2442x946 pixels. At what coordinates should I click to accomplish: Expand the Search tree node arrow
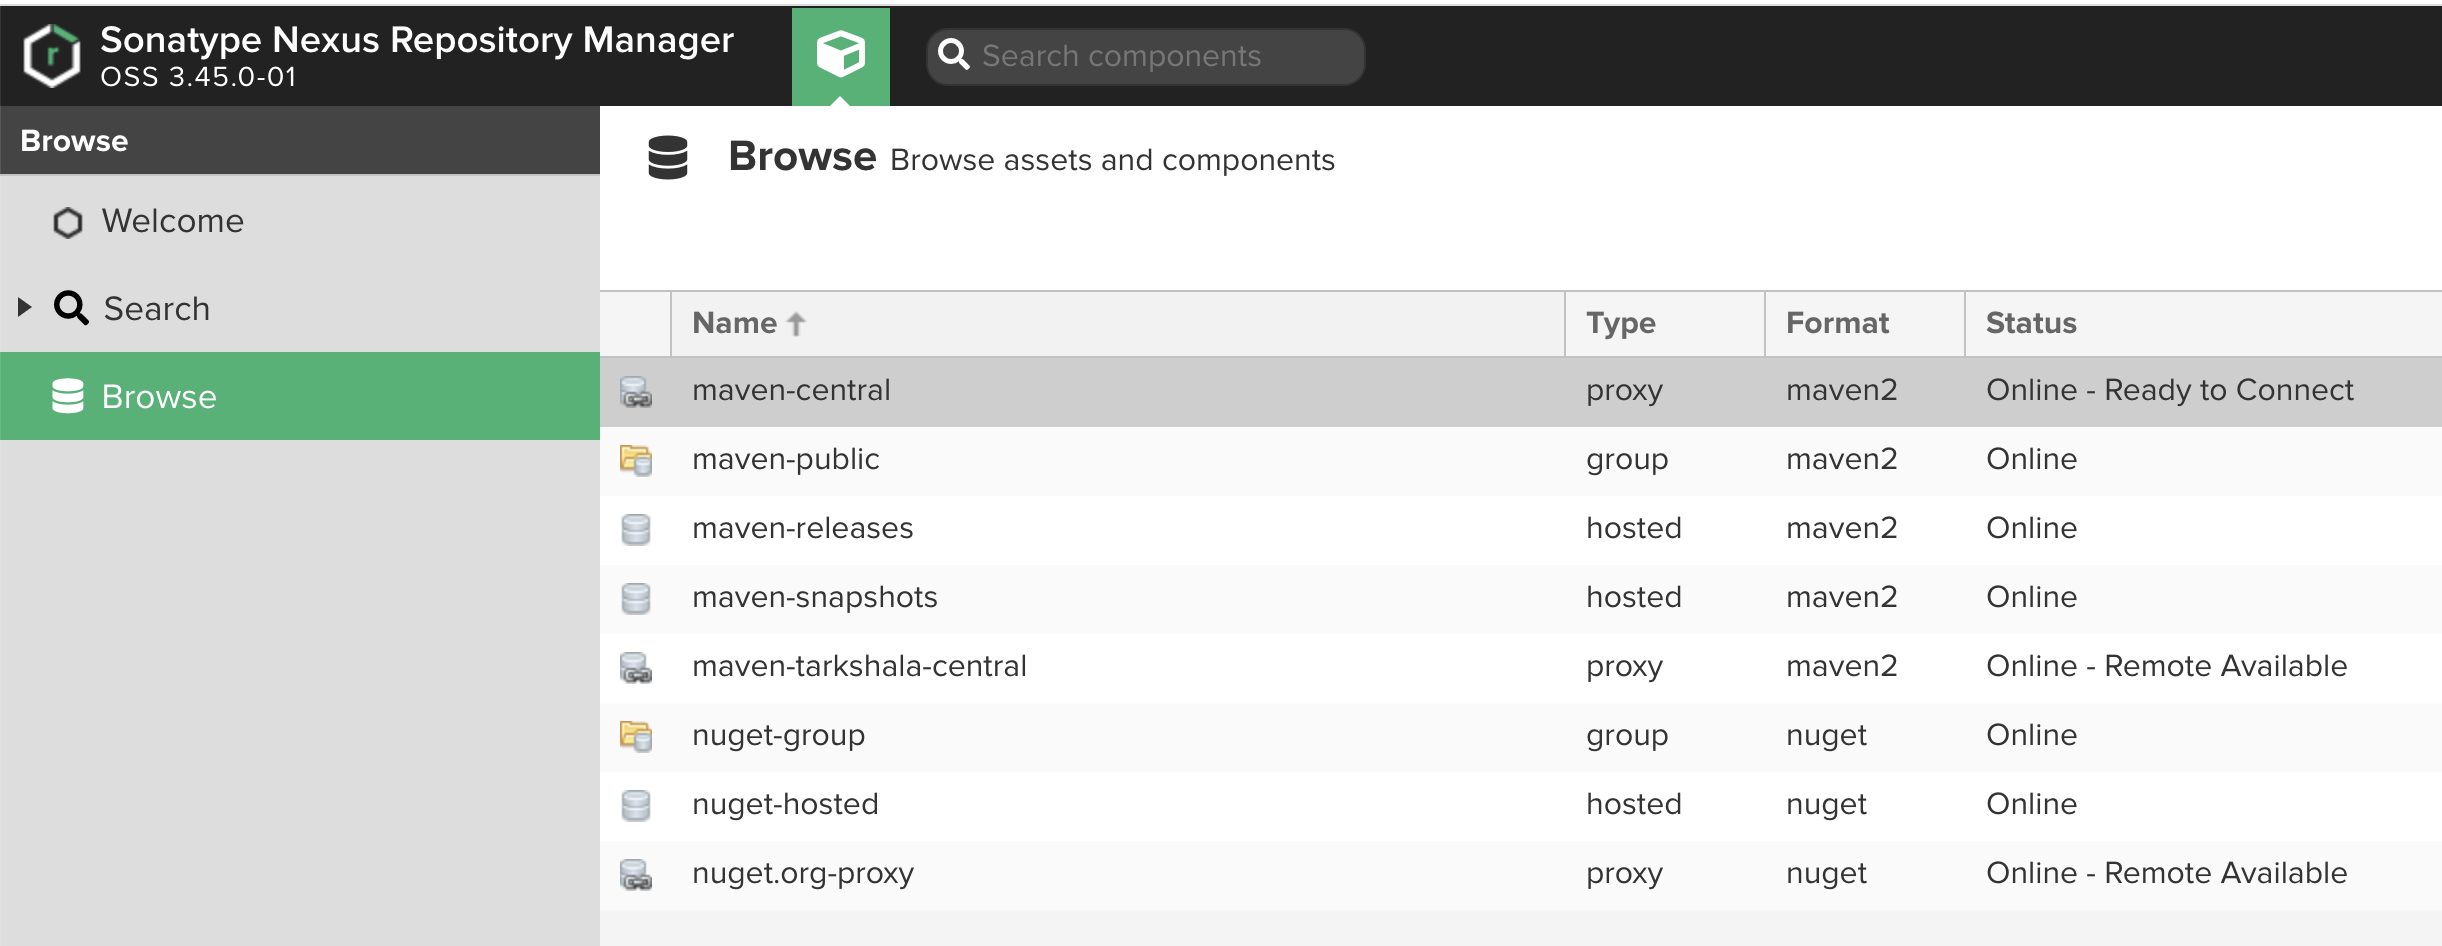point(25,307)
